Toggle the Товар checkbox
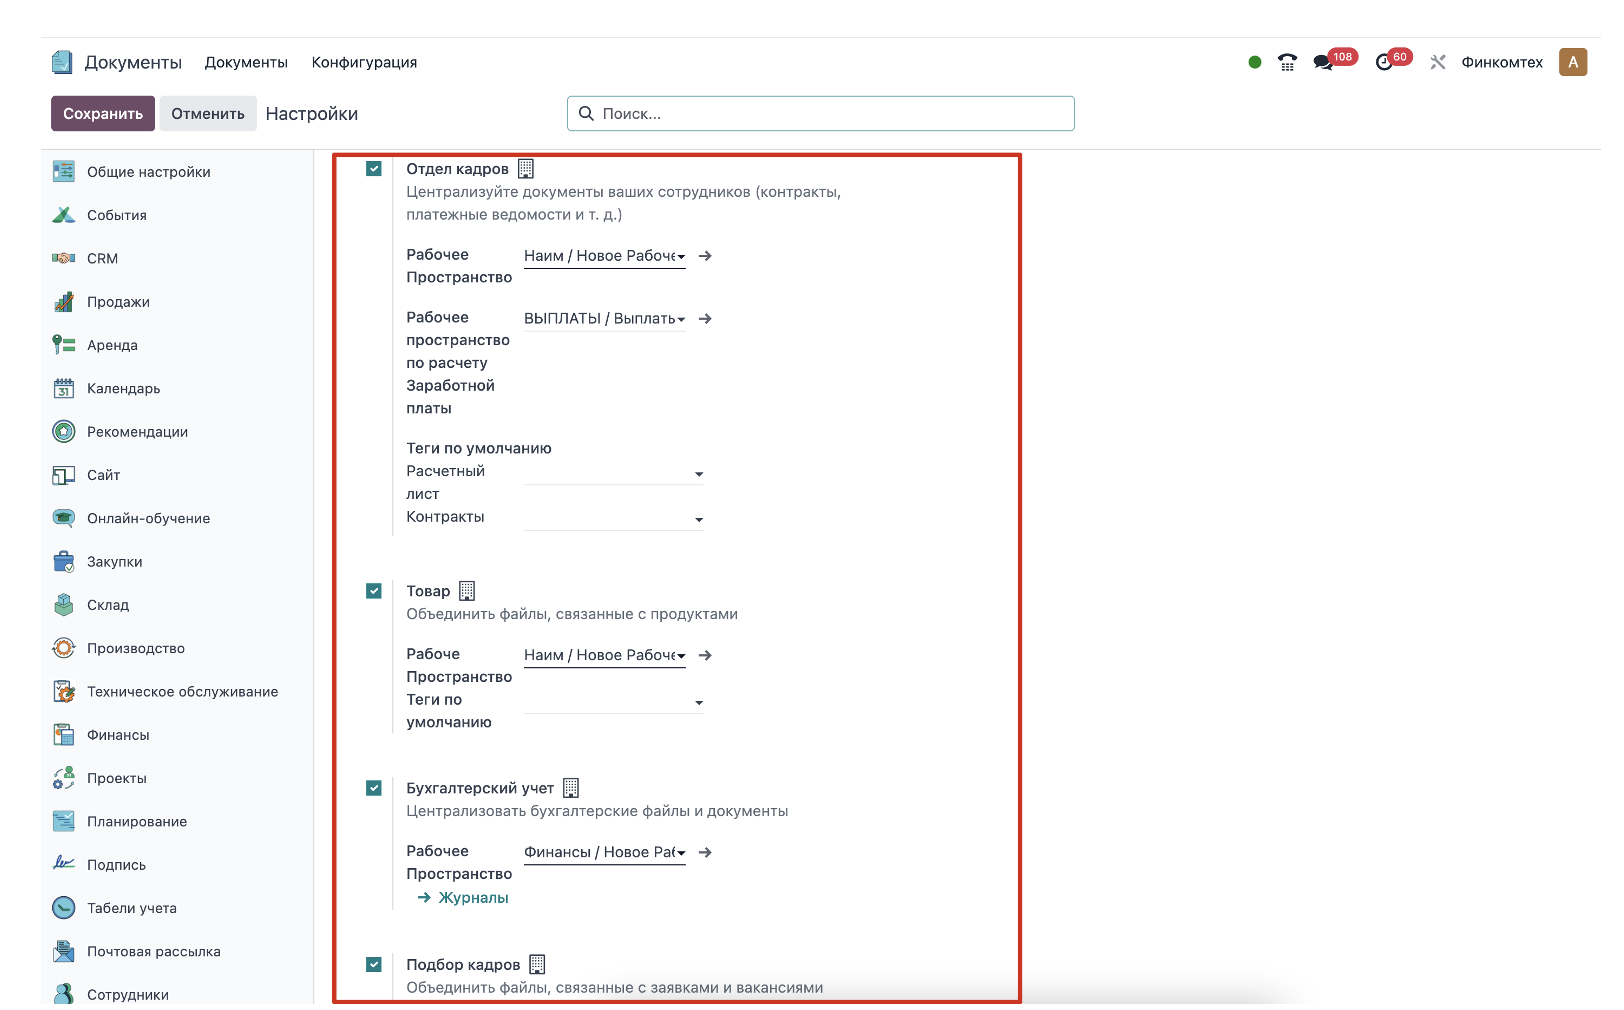 tap(374, 591)
